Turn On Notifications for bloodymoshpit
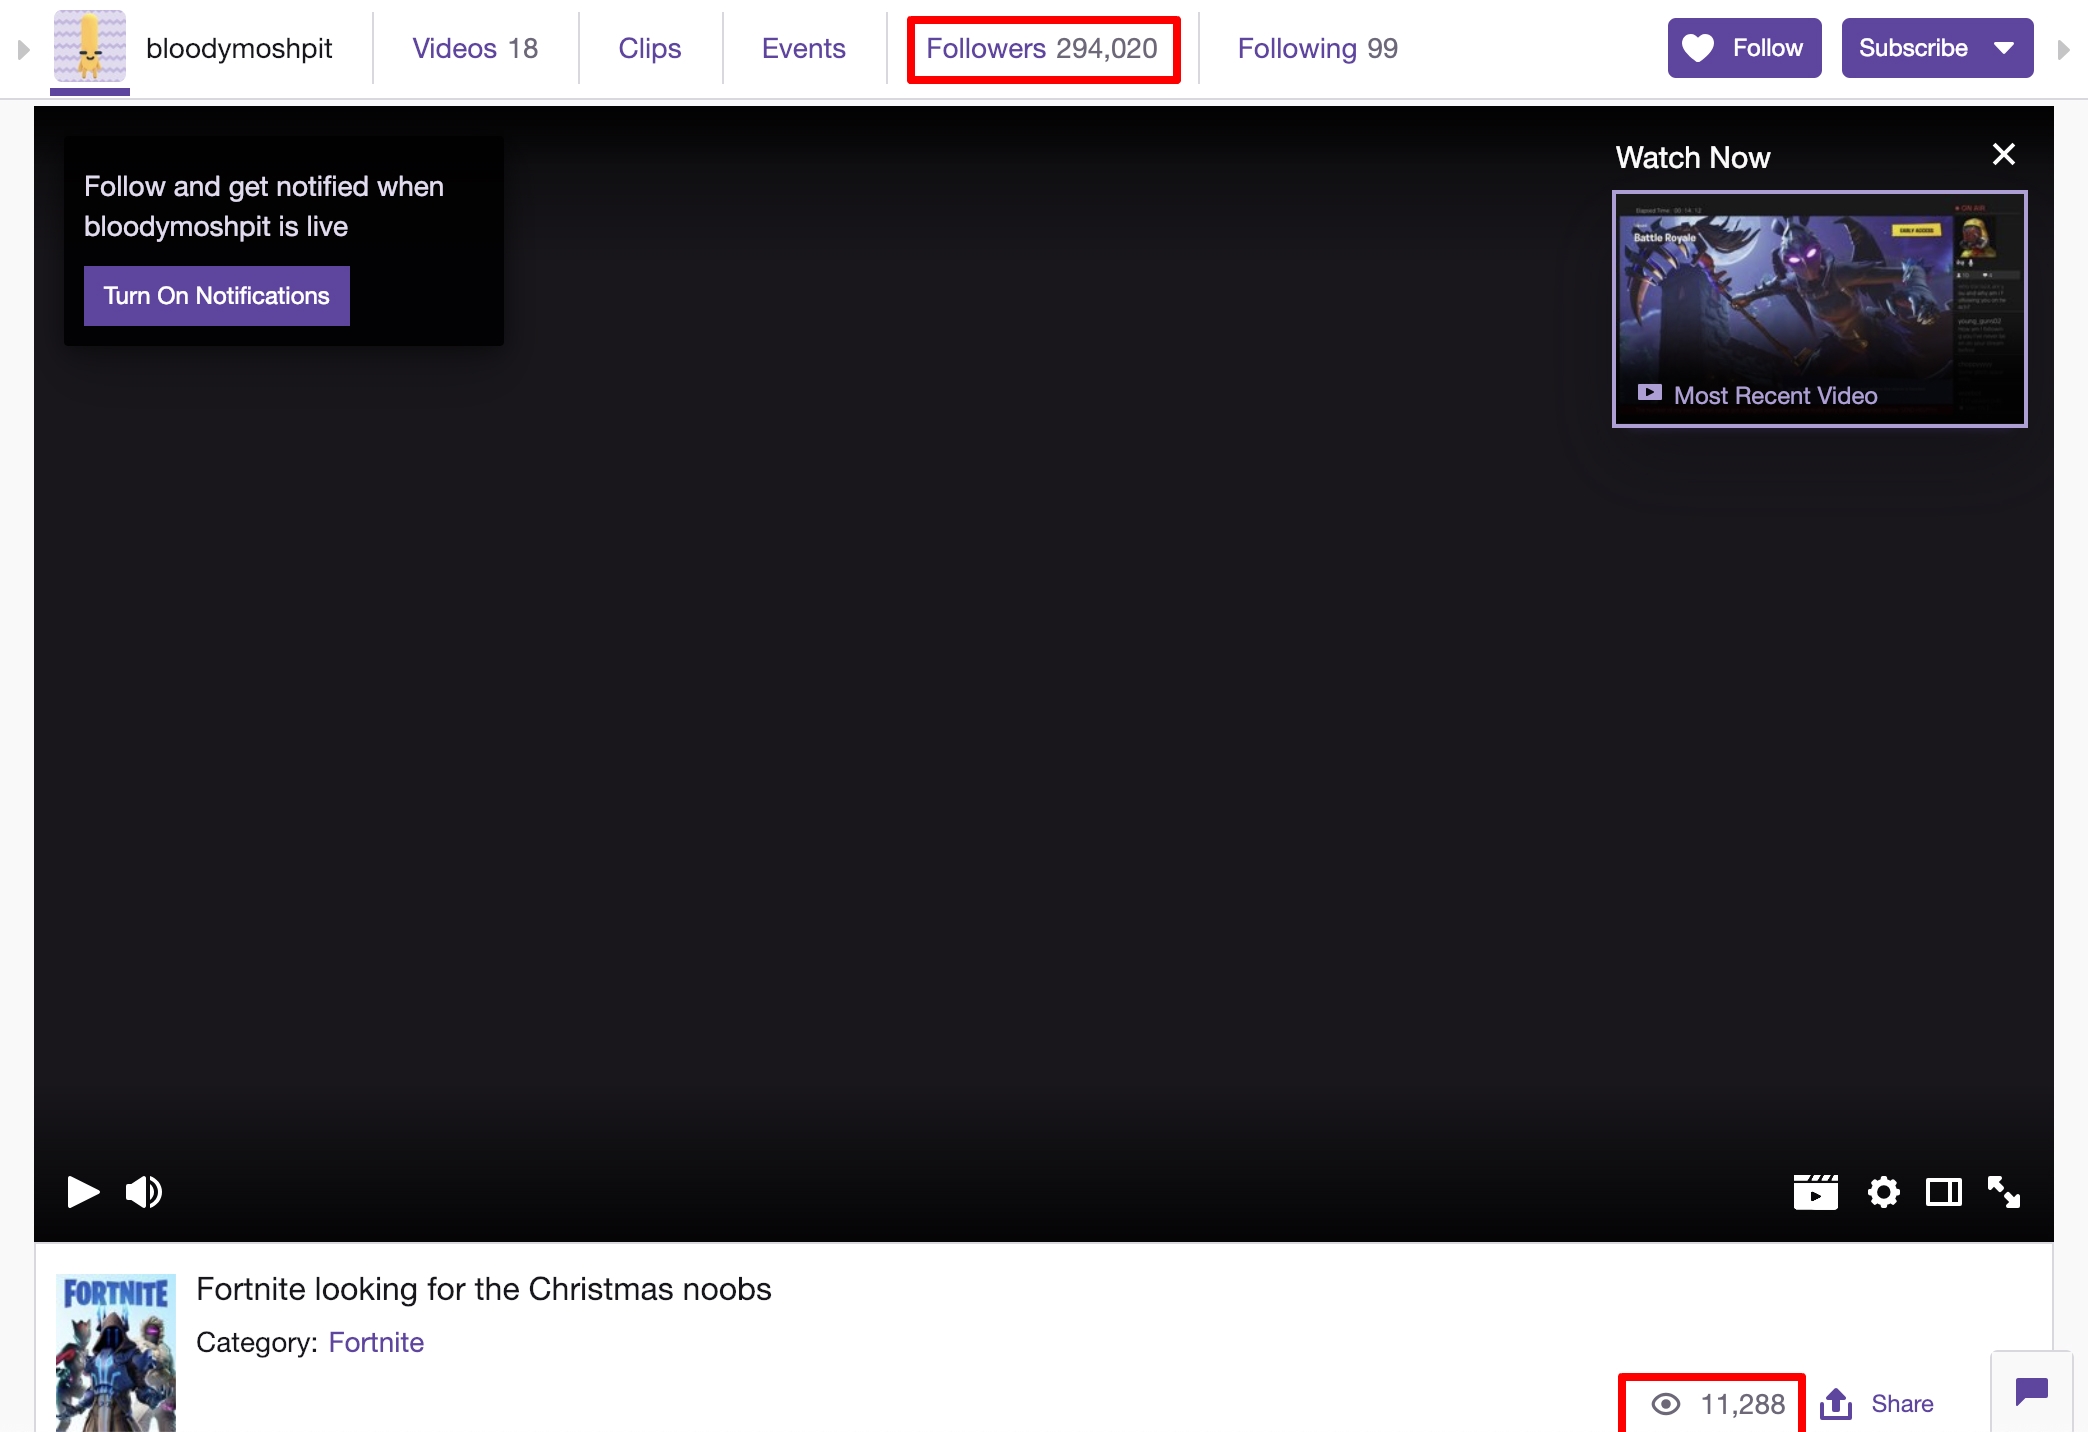 pyautogui.click(x=217, y=296)
